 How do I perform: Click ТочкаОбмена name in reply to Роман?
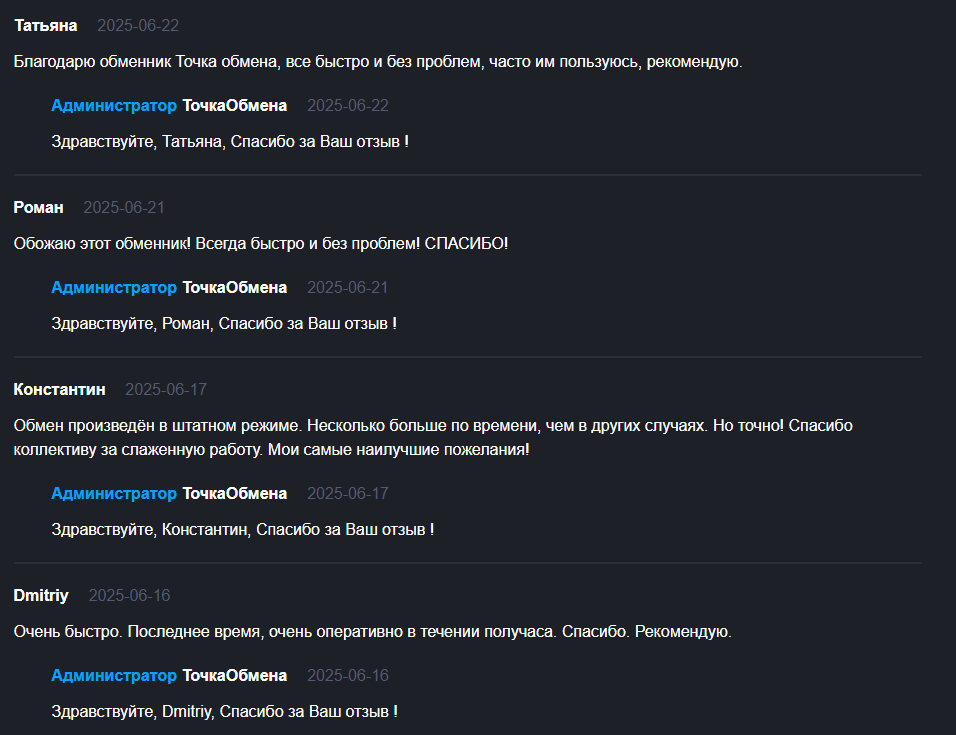coord(235,288)
